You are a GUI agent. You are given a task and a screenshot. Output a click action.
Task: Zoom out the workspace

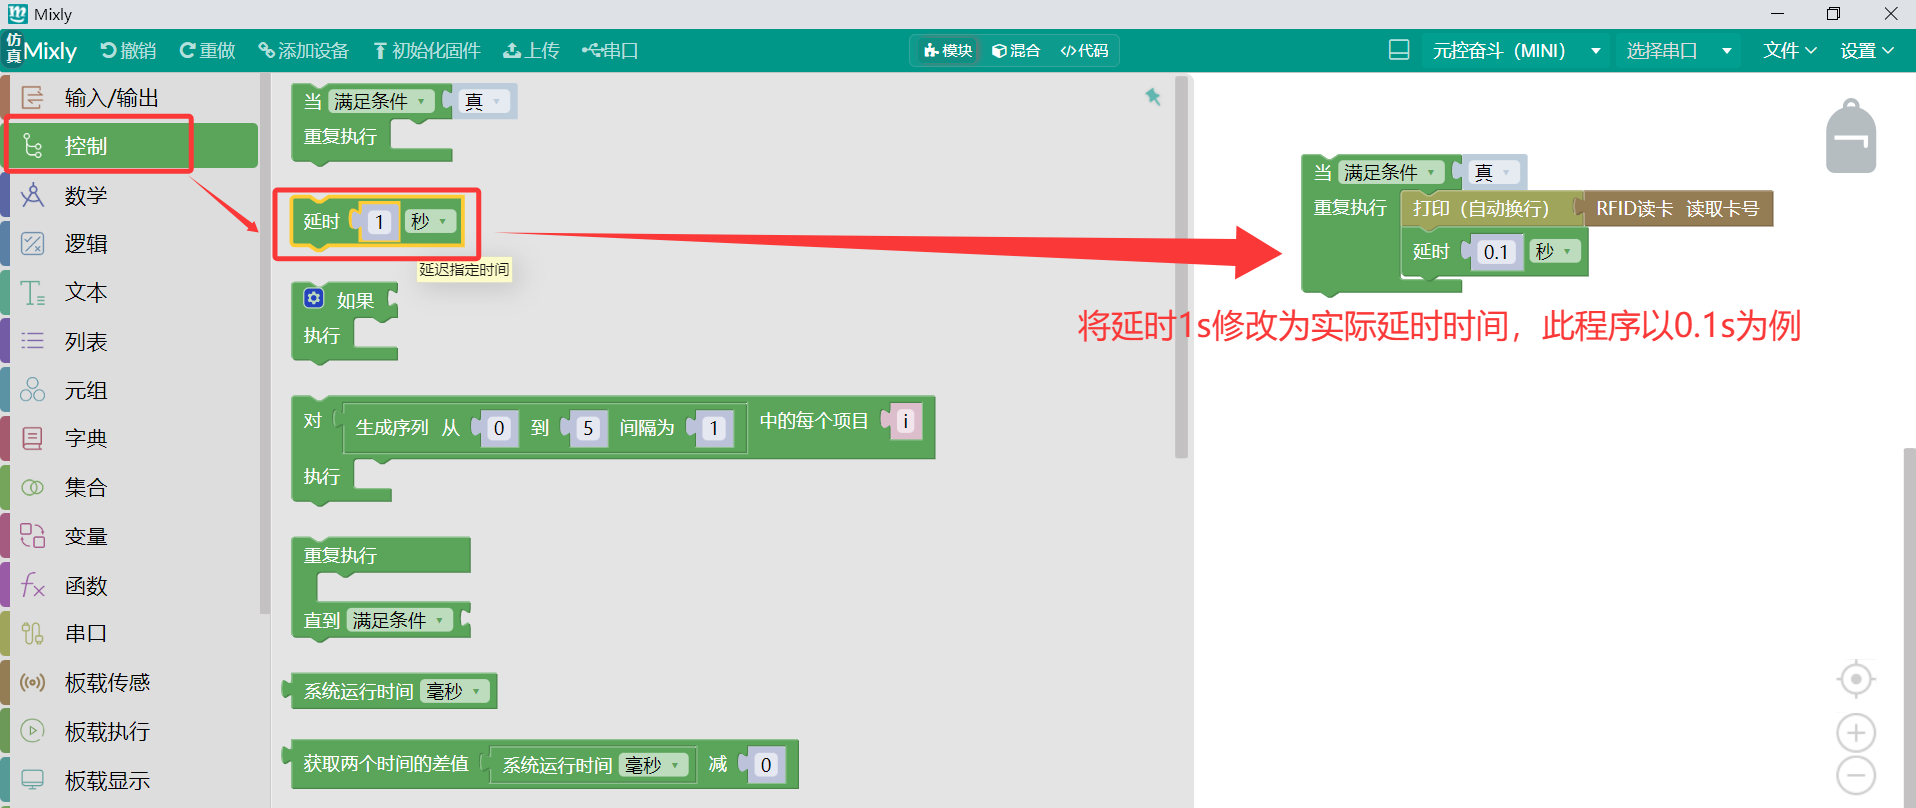pos(1856,776)
